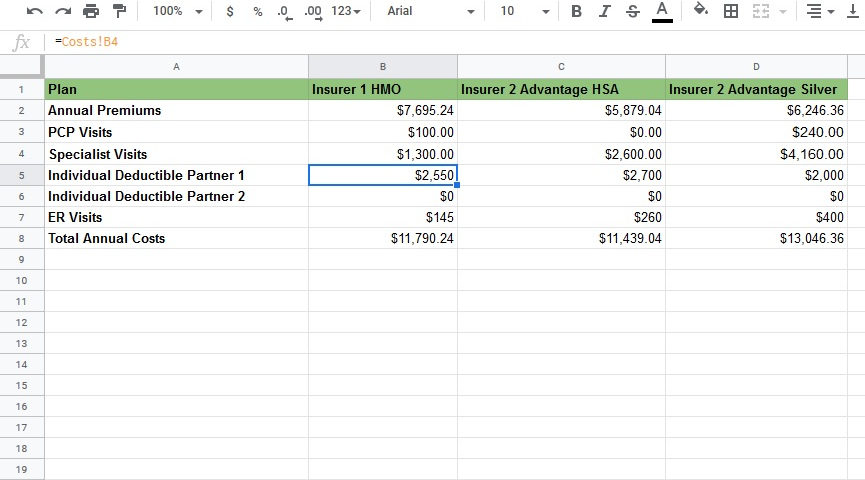Image resolution: width=865 pixels, height=480 pixels.
Task: Click 'Insurer 2 Advantage HSA' cell
Action: tap(562, 89)
